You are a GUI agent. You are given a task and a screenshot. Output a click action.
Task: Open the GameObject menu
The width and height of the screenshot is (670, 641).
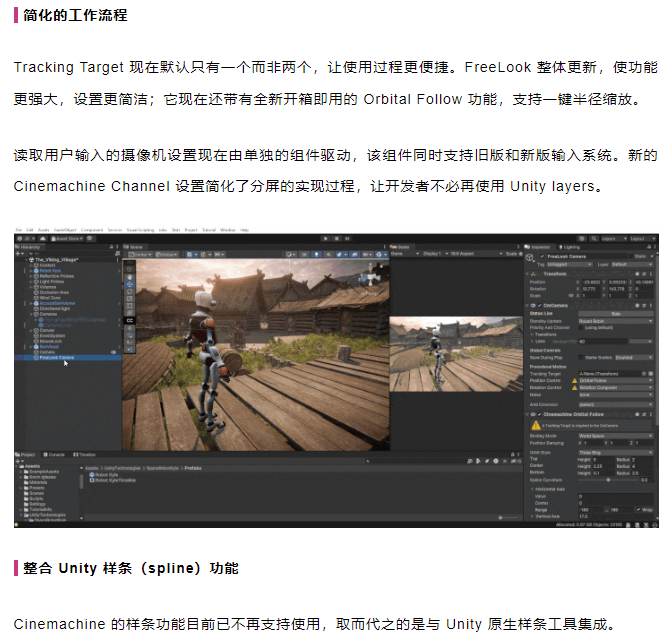(65, 230)
